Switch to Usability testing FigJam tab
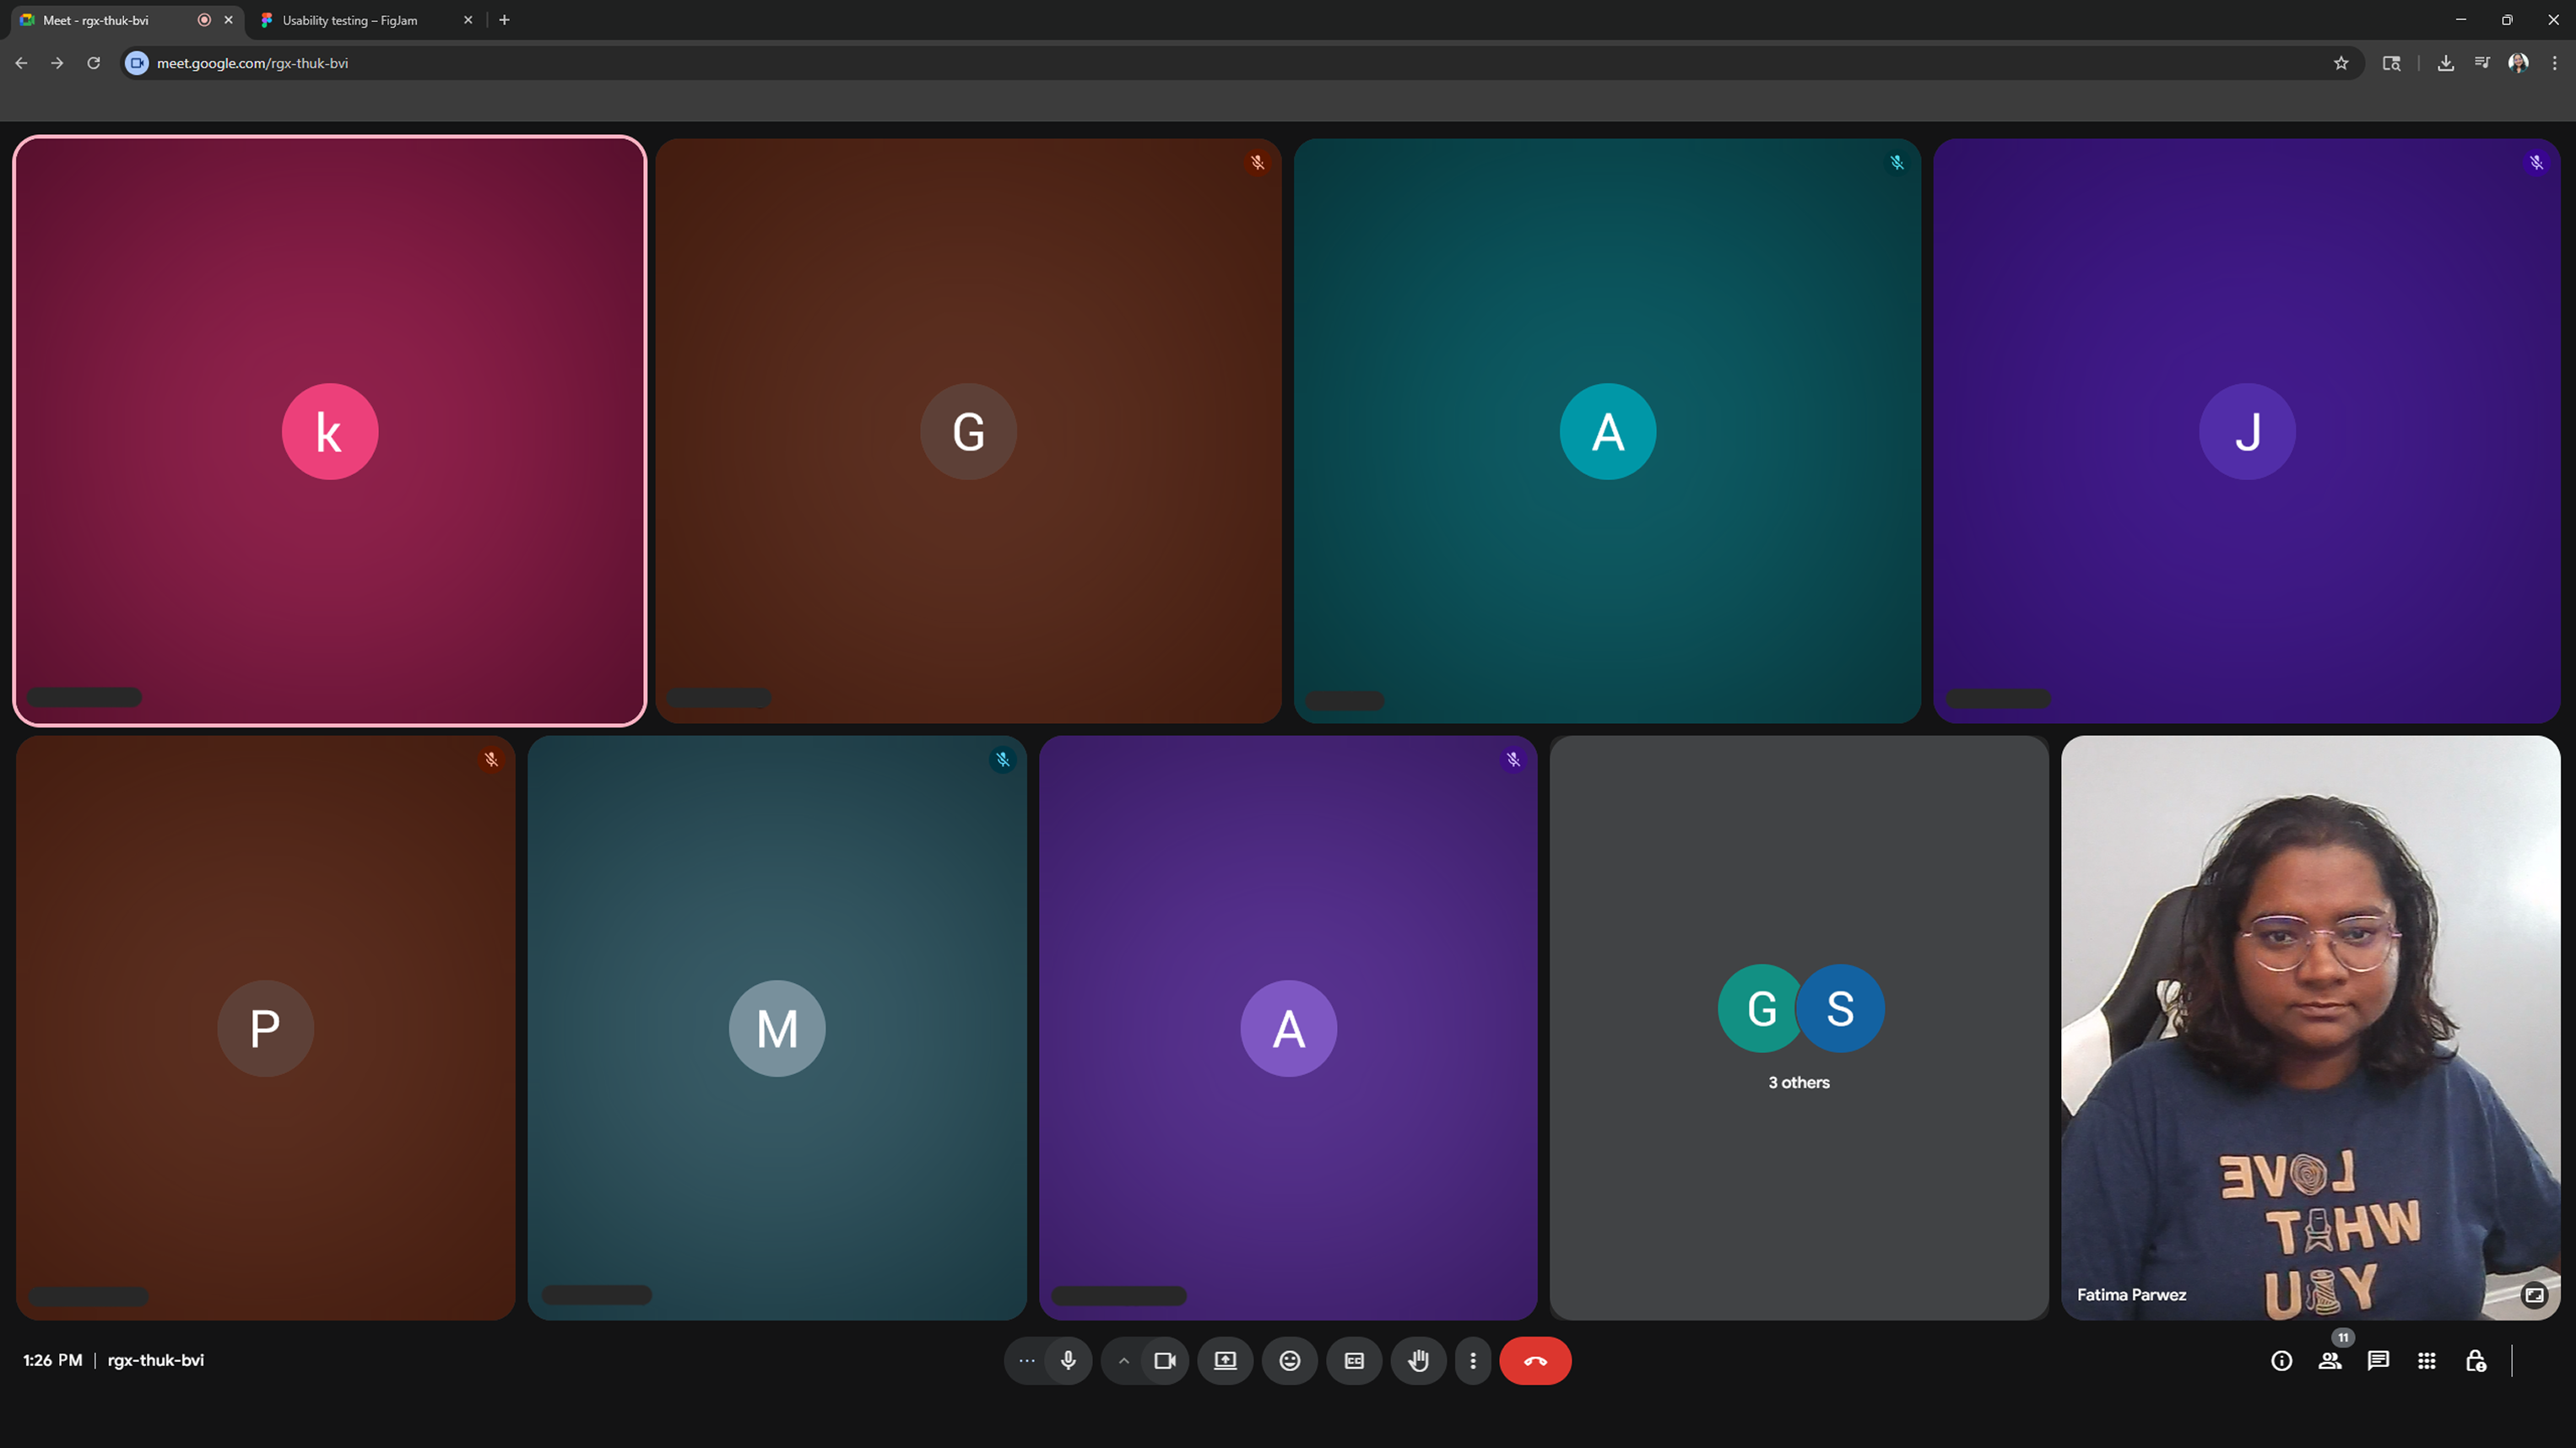 350,20
